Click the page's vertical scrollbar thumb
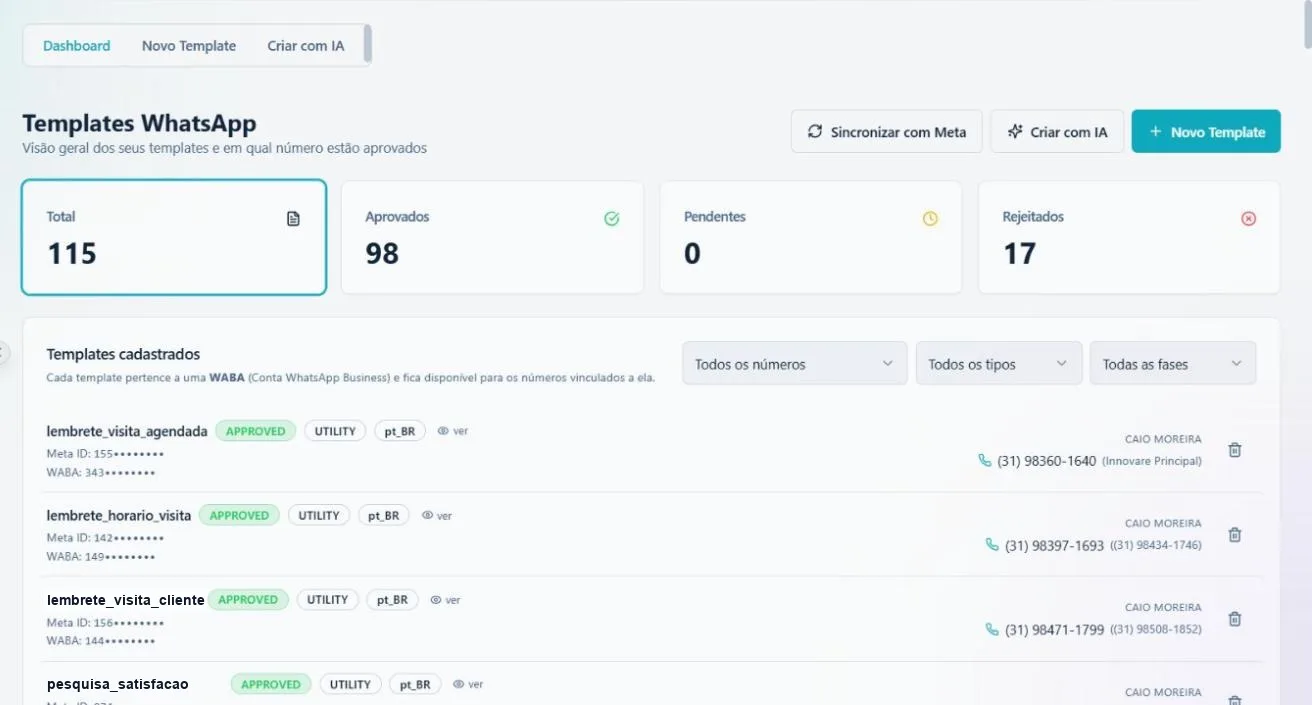 (1307, 25)
